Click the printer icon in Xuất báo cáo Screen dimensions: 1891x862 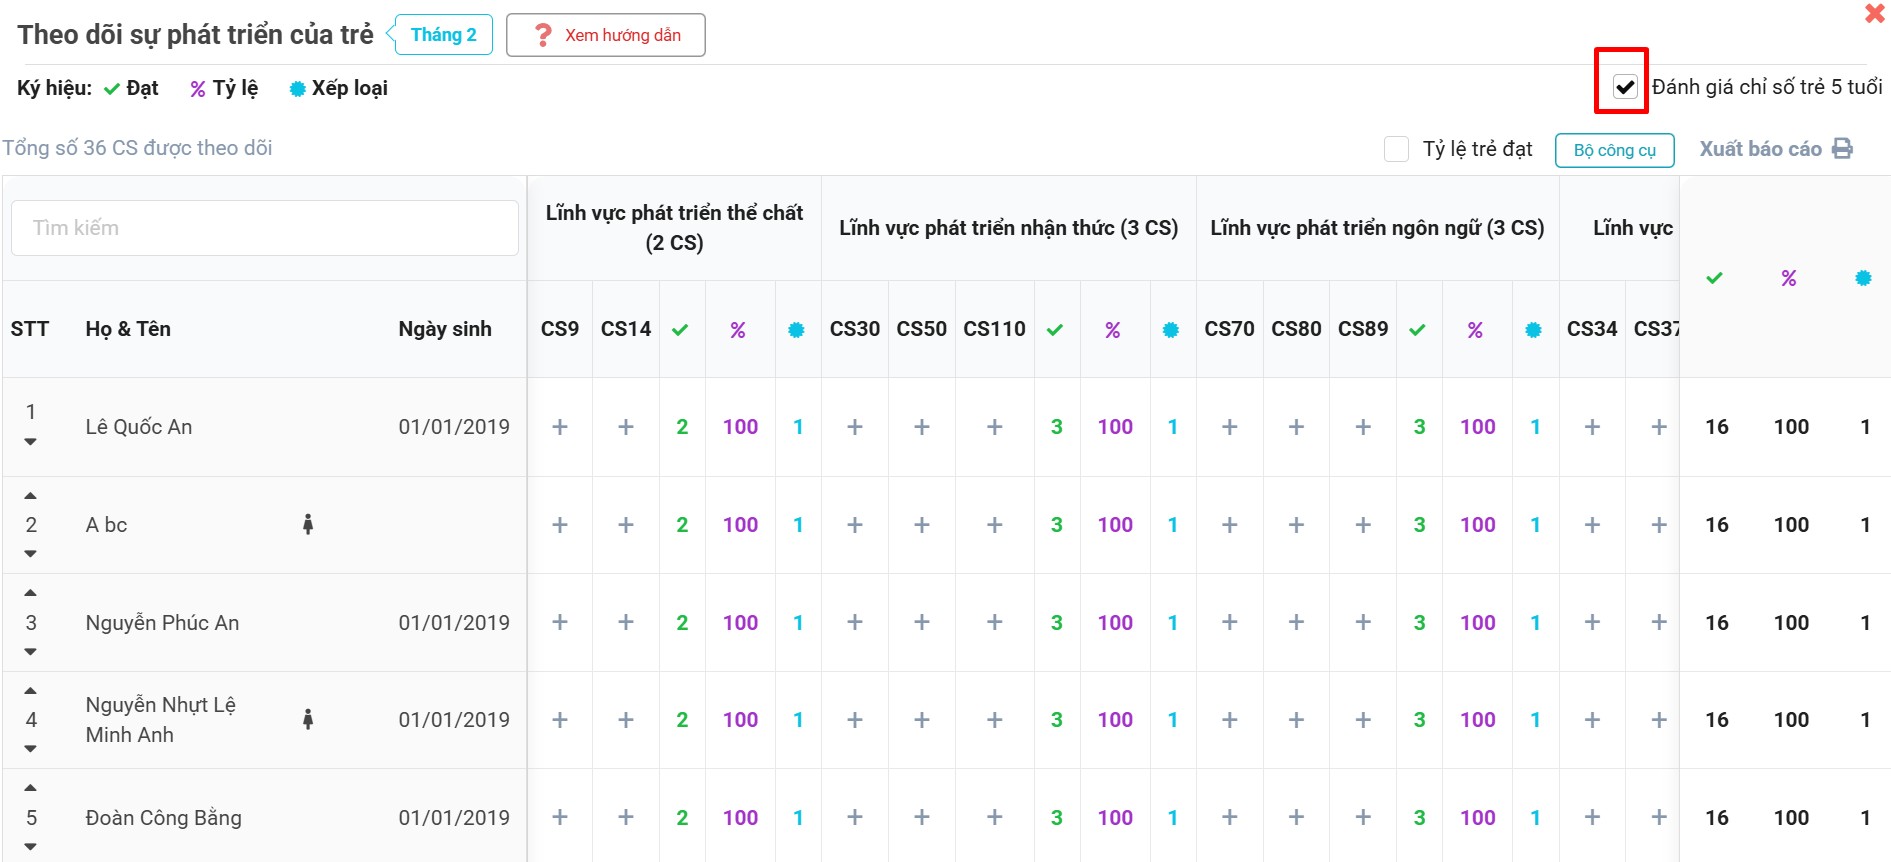(x=1842, y=149)
